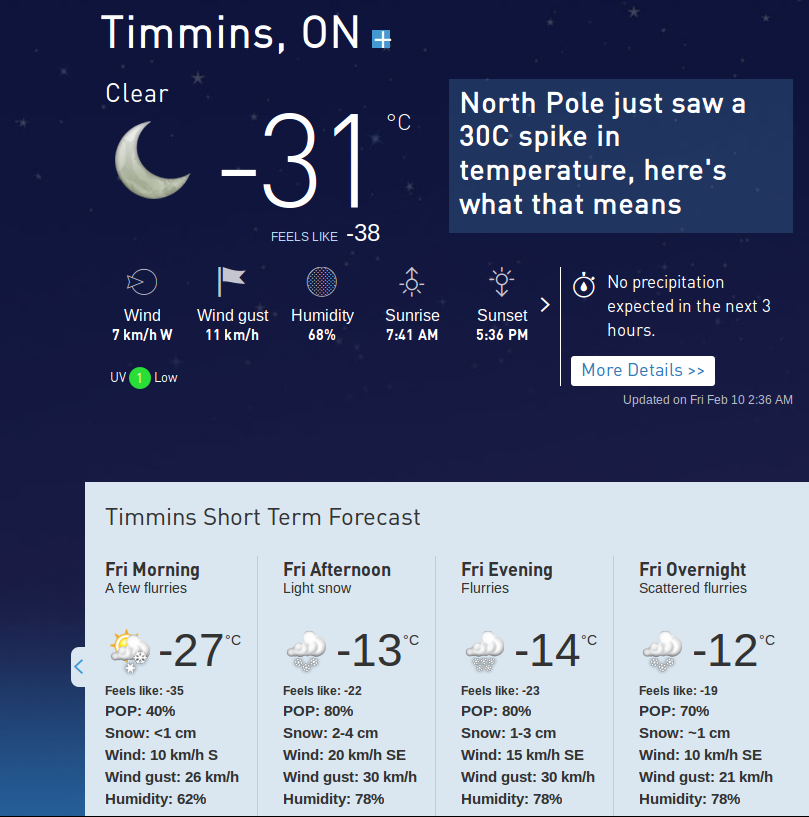Click Fri Overnight scattered flurries icon

[662, 652]
